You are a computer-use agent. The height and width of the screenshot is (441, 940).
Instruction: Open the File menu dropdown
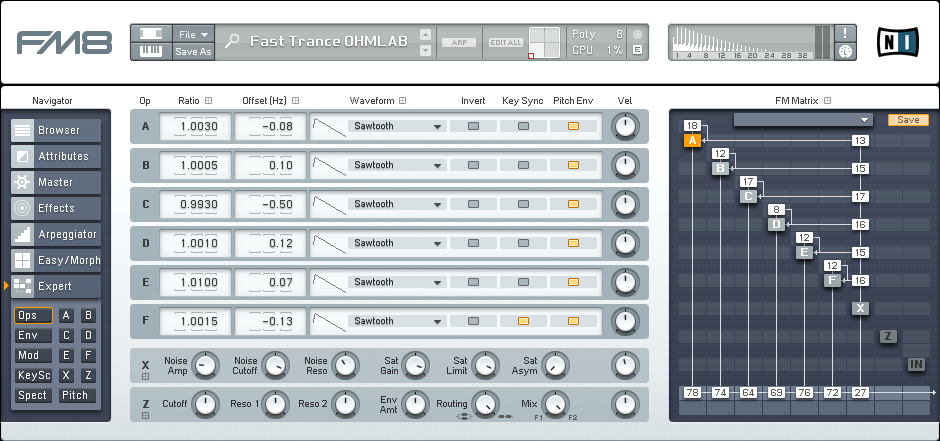coord(193,35)
